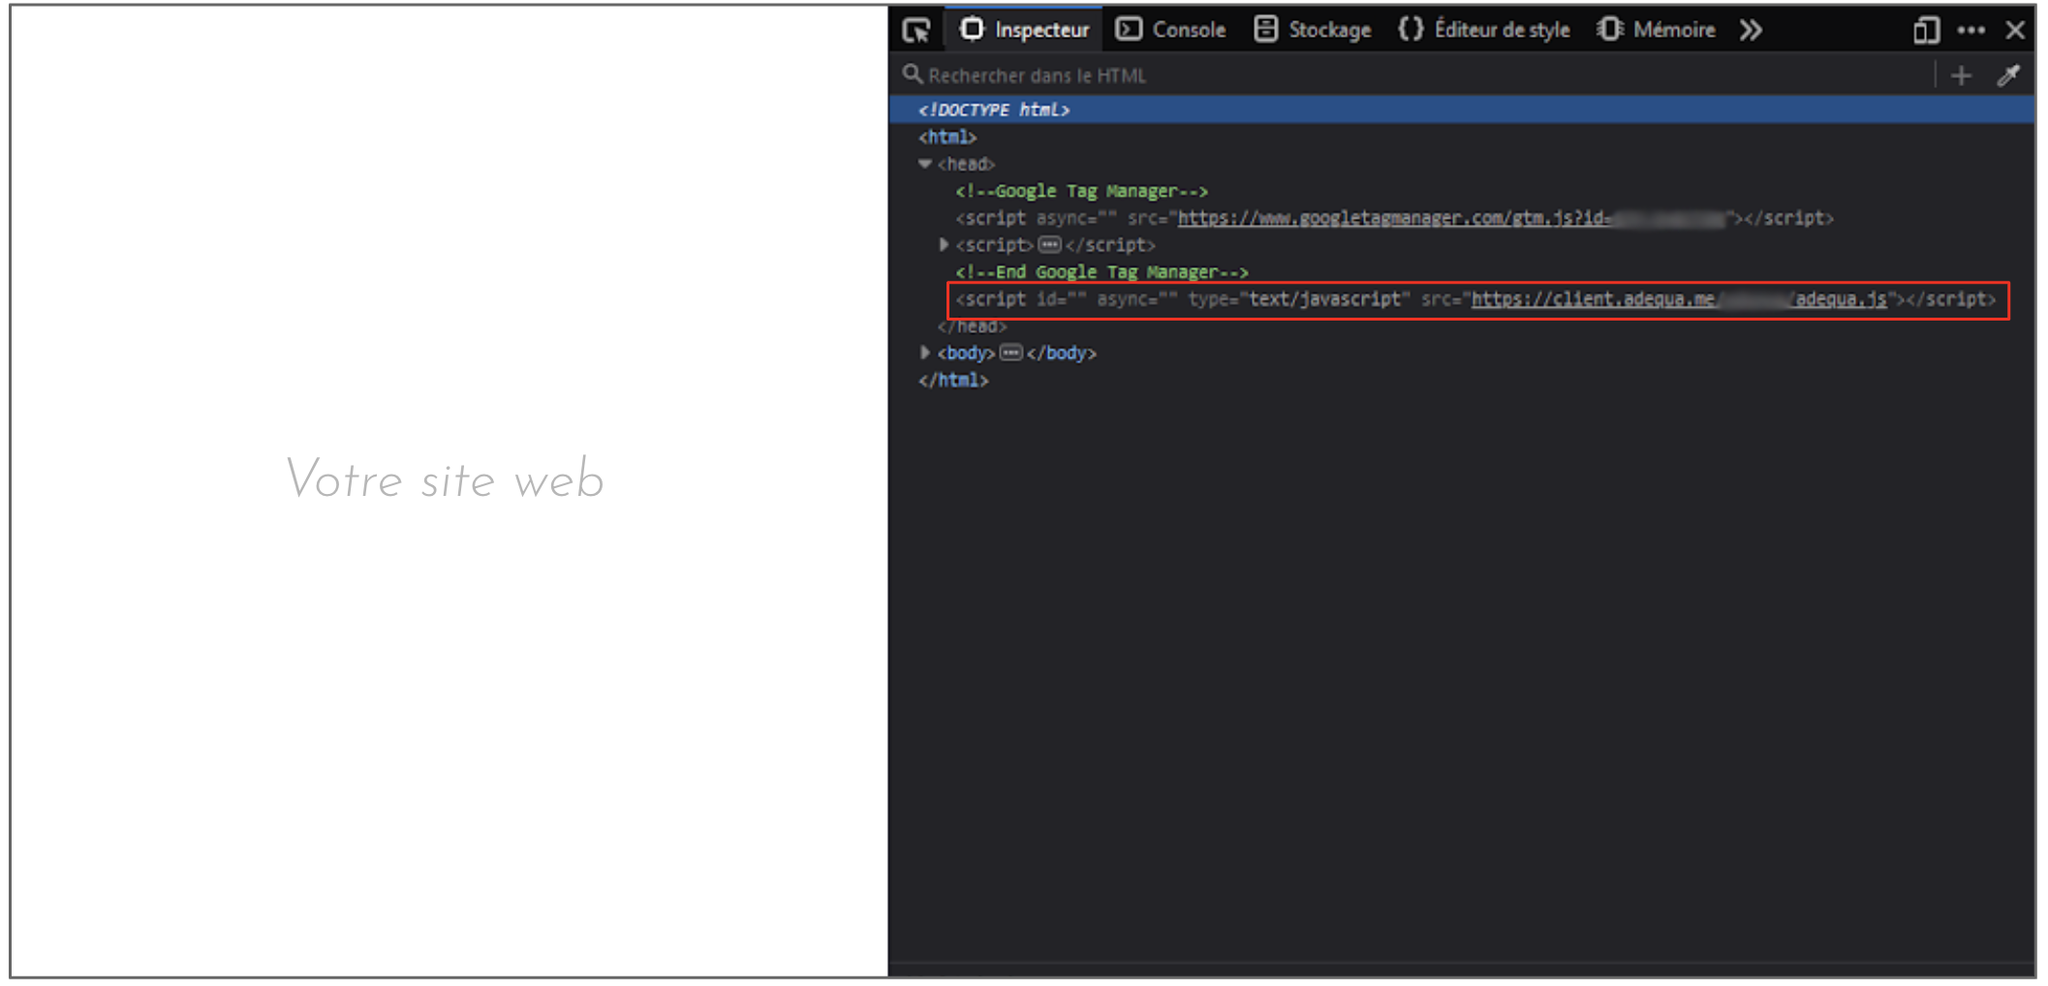Click the search magnifier icon
Viewport: 2048px width, 986px height.
[911, 74]
